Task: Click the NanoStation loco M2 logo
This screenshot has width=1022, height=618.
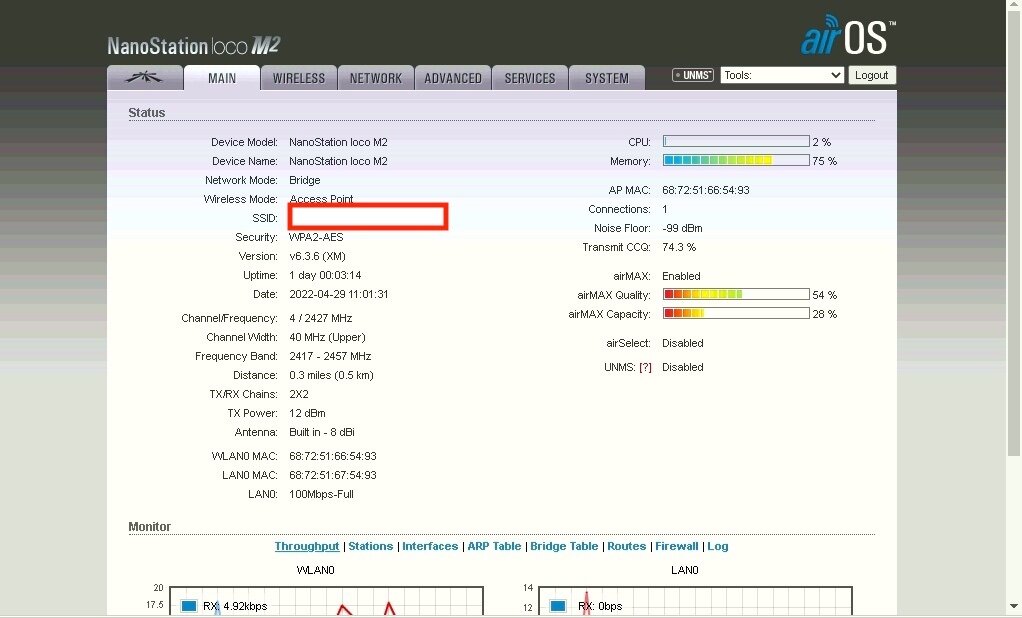Action: click(x=194, y=46)
